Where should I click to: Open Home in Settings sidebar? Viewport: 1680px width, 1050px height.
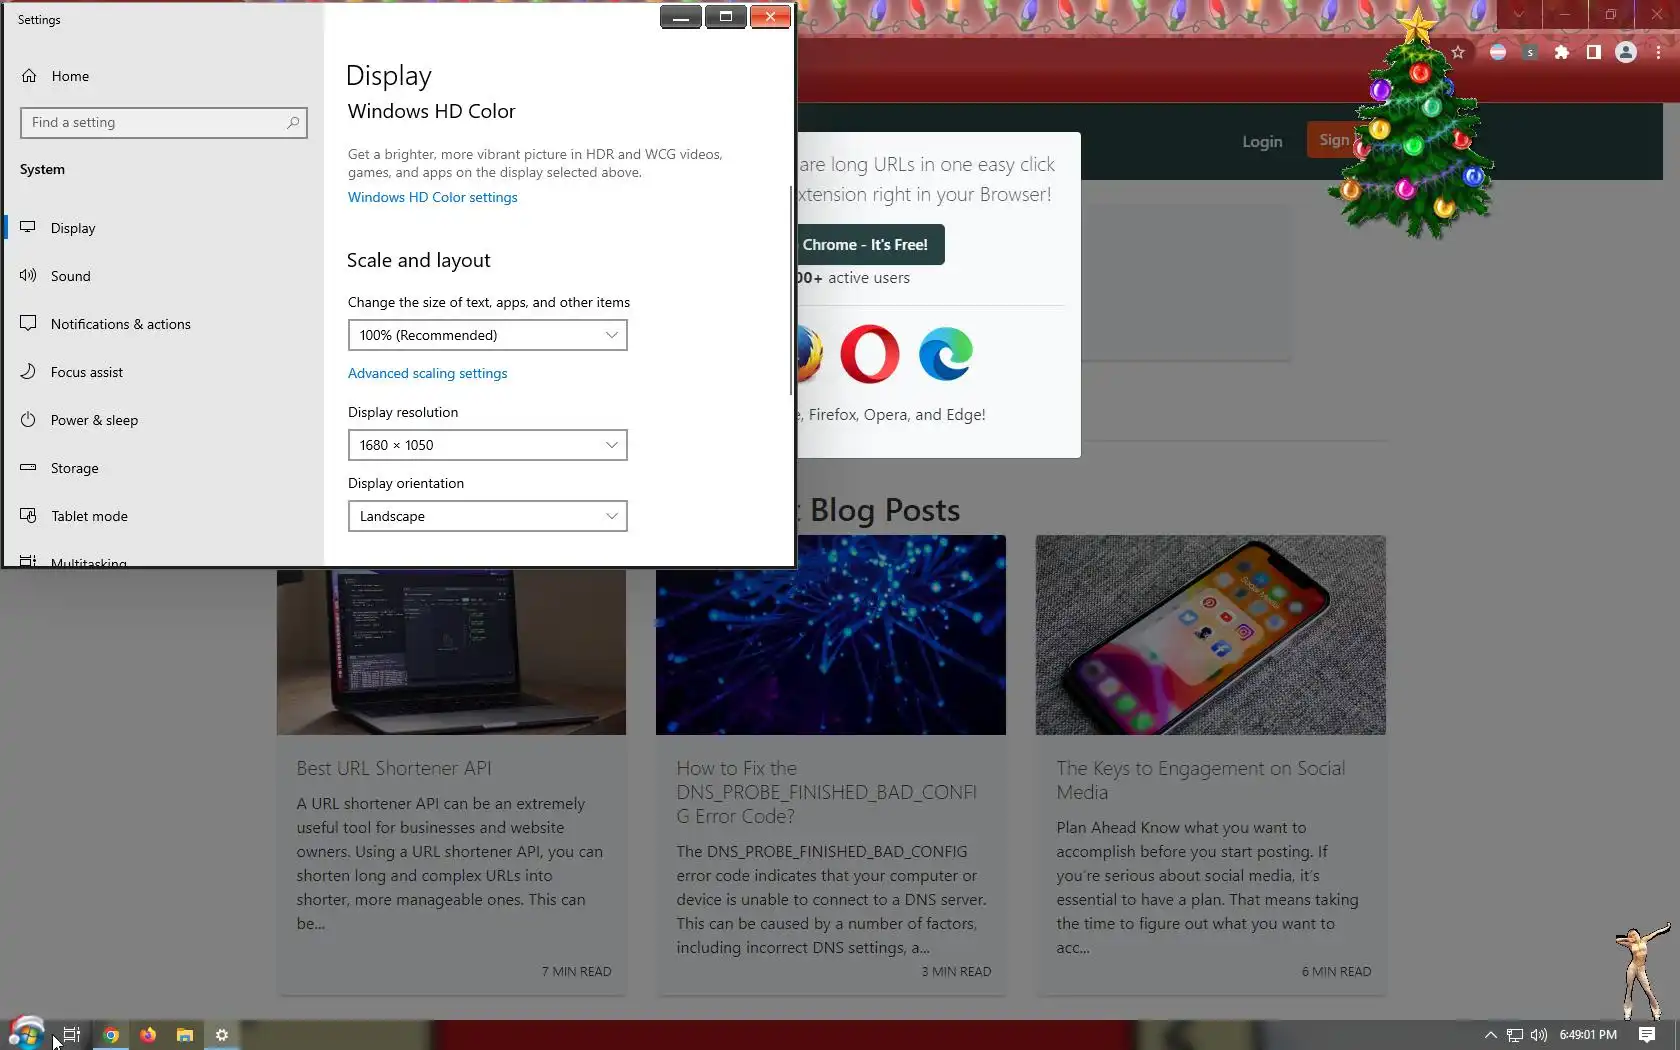pyautogui.click(x=55, y=76)
